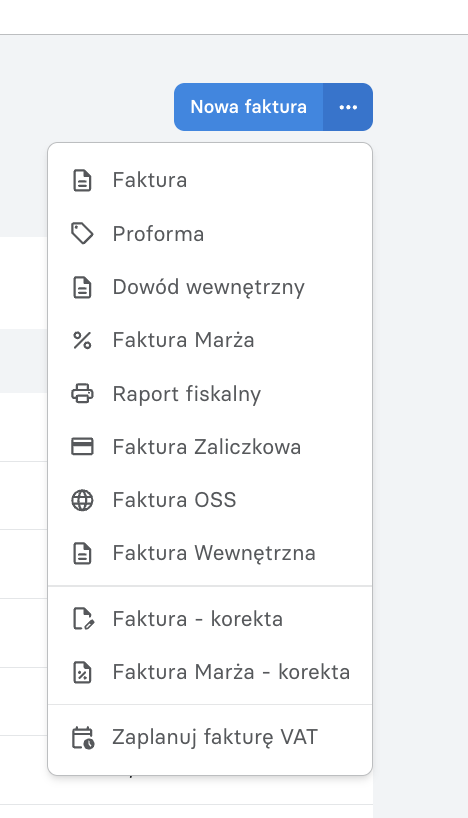Click the globe icon for Faktura OSS
468x818 pixels.
(x=82, y=500)
